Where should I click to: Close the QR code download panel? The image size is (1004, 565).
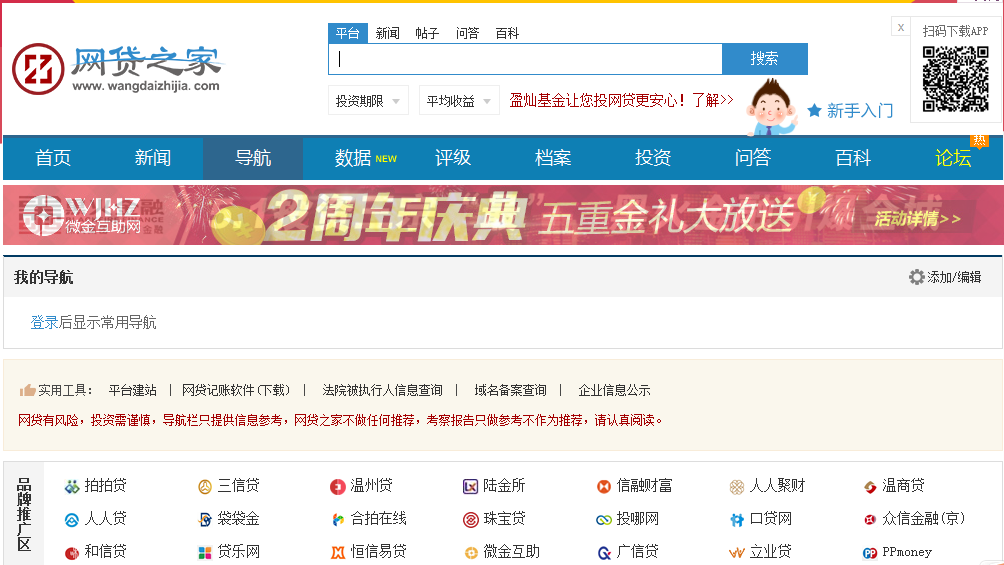tap(901, 27)
